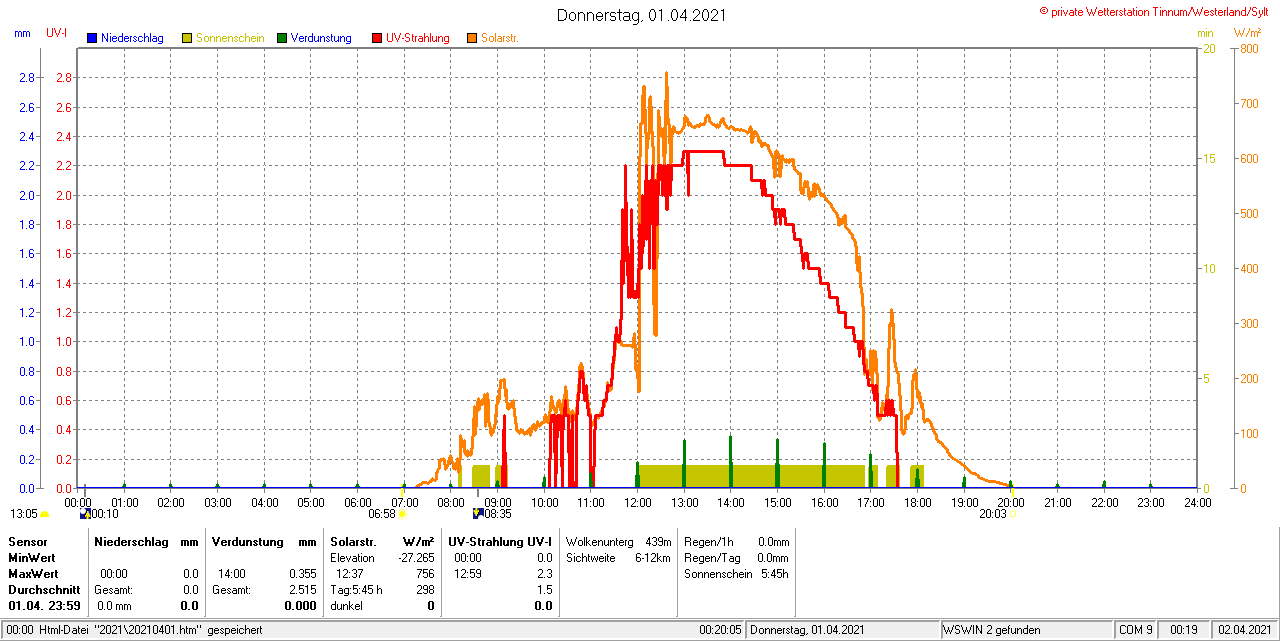Click the orange Solarstr. legend swatch
1280x641 pixels.
click(x=472, y=38)
